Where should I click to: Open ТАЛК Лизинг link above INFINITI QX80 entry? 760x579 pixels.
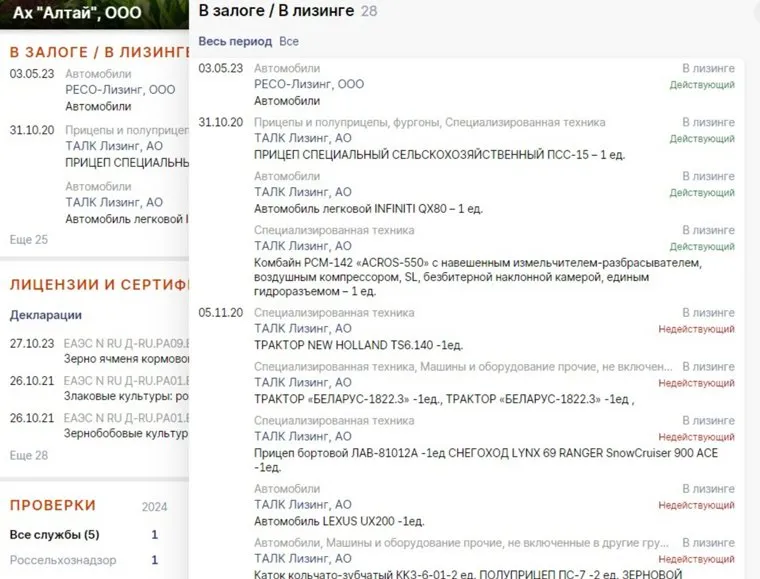[x=303, y=192]
